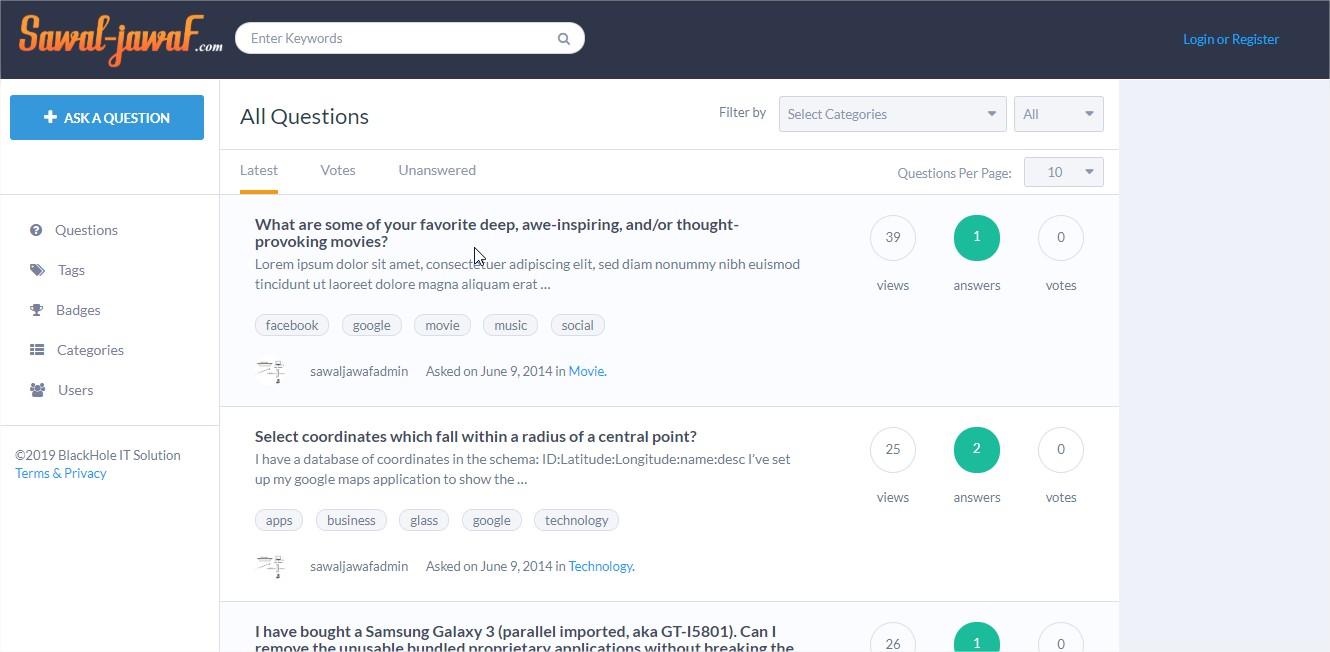Expand the All filter dropdown
Viewport: 1330px width, 652px height.
(x=1058, y=114)
